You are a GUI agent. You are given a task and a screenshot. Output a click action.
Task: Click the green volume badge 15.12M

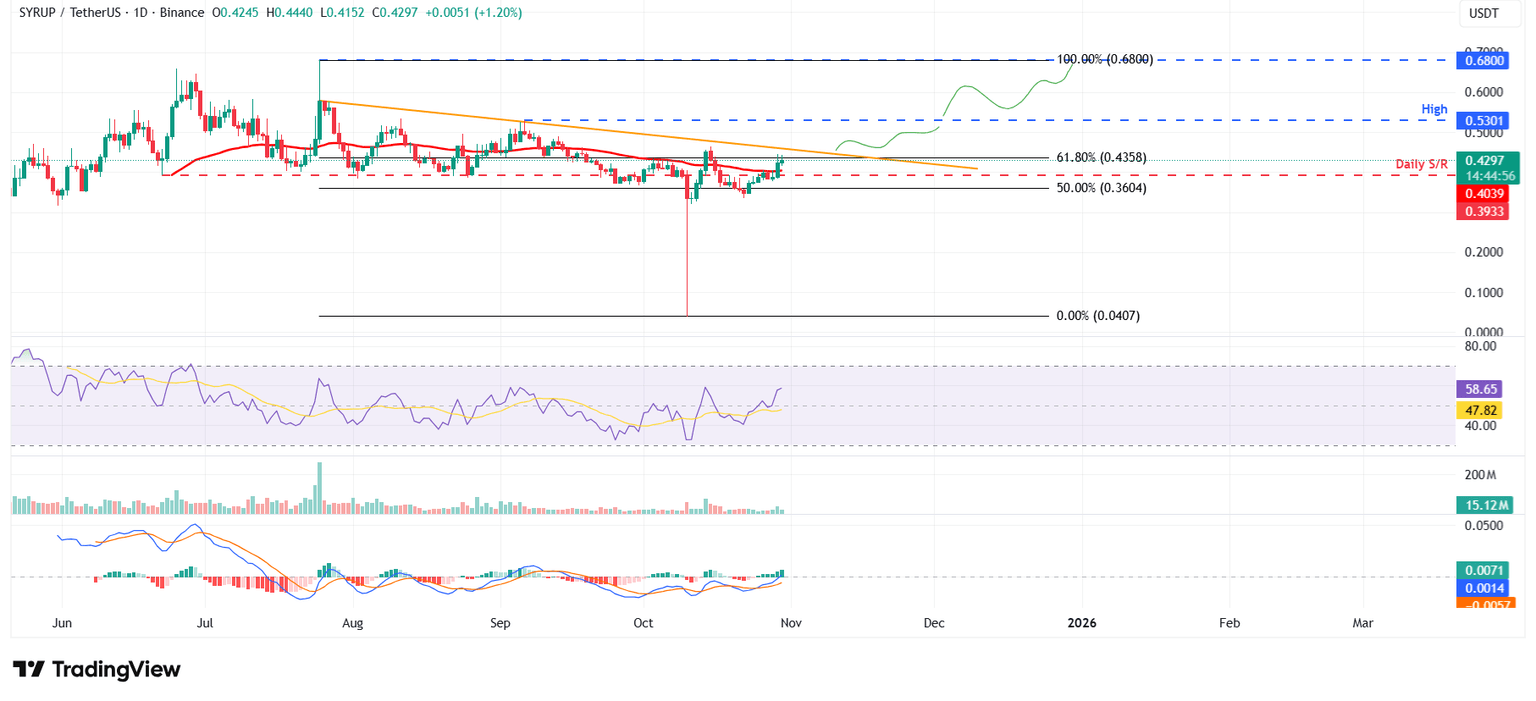1483,506
